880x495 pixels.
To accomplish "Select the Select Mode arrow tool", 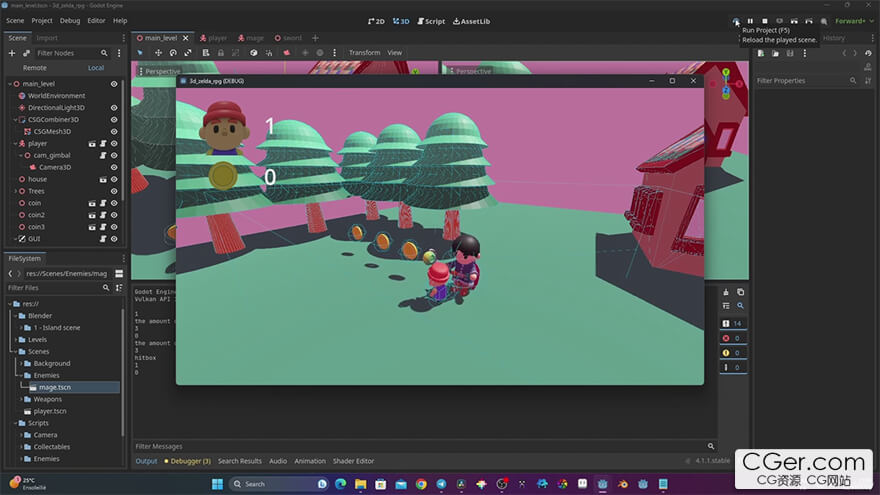I will click(140, 53).
